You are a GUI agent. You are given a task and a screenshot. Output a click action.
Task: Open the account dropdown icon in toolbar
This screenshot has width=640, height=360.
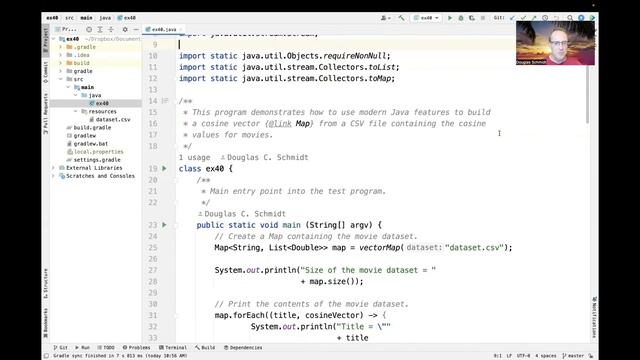(385, 18)
